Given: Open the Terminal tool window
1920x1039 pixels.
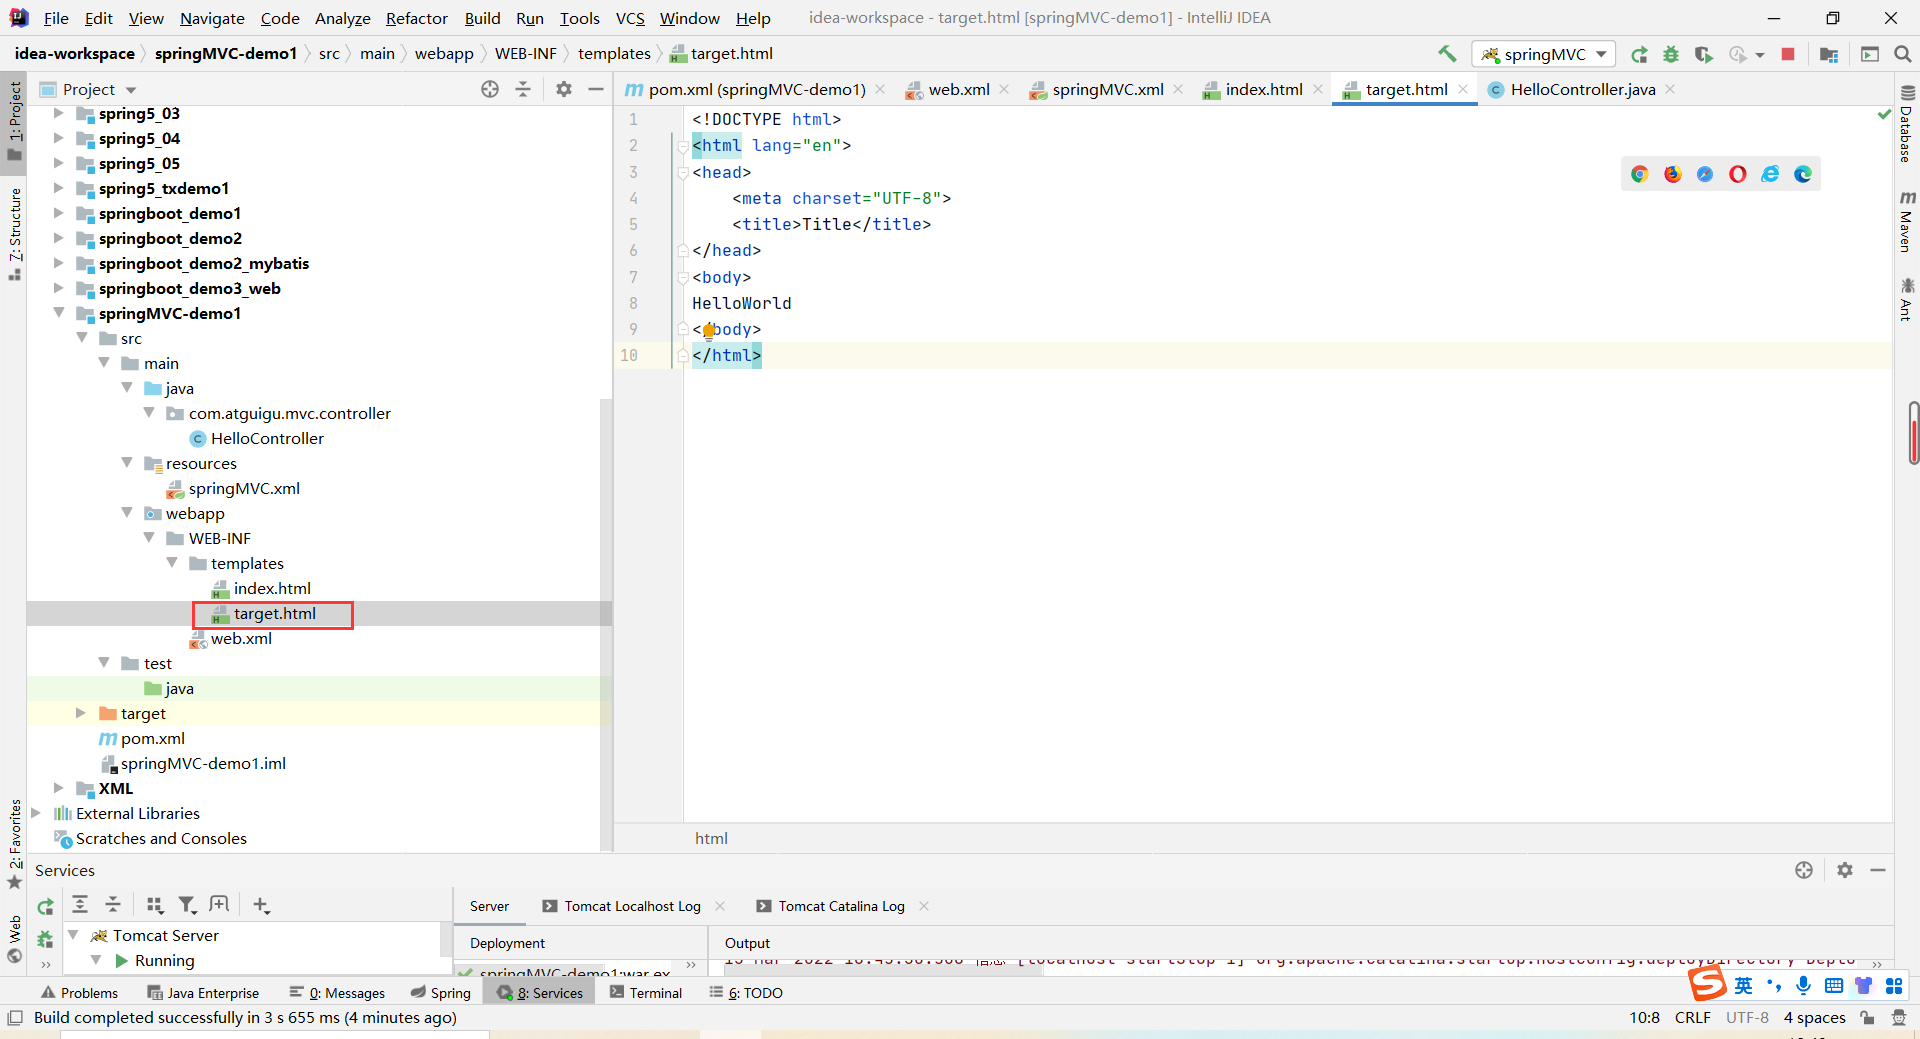Looking at the screenshot, I should [x=645, y=992].
